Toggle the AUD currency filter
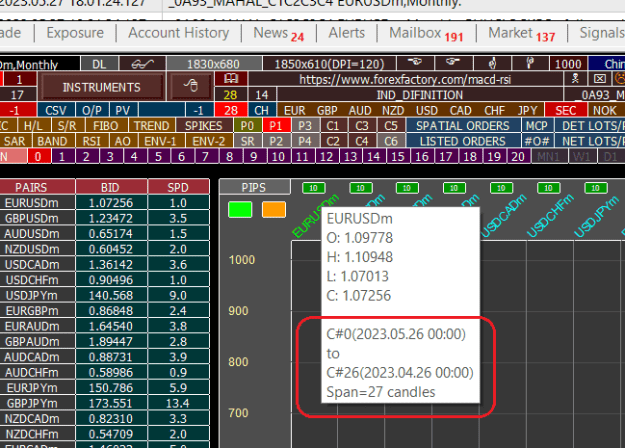The width and height of the screenshot is (625, 448). tap(360, 110)
